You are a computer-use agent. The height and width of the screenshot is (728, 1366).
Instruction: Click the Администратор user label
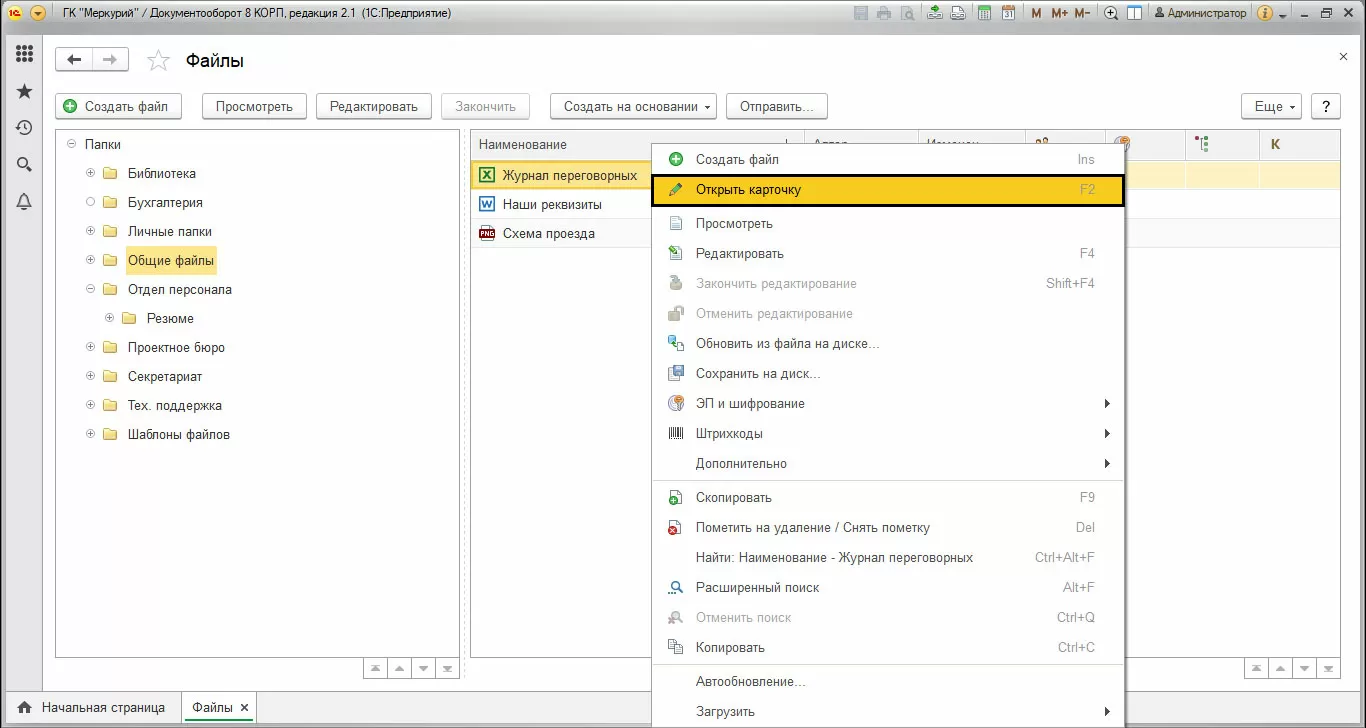1200,13
